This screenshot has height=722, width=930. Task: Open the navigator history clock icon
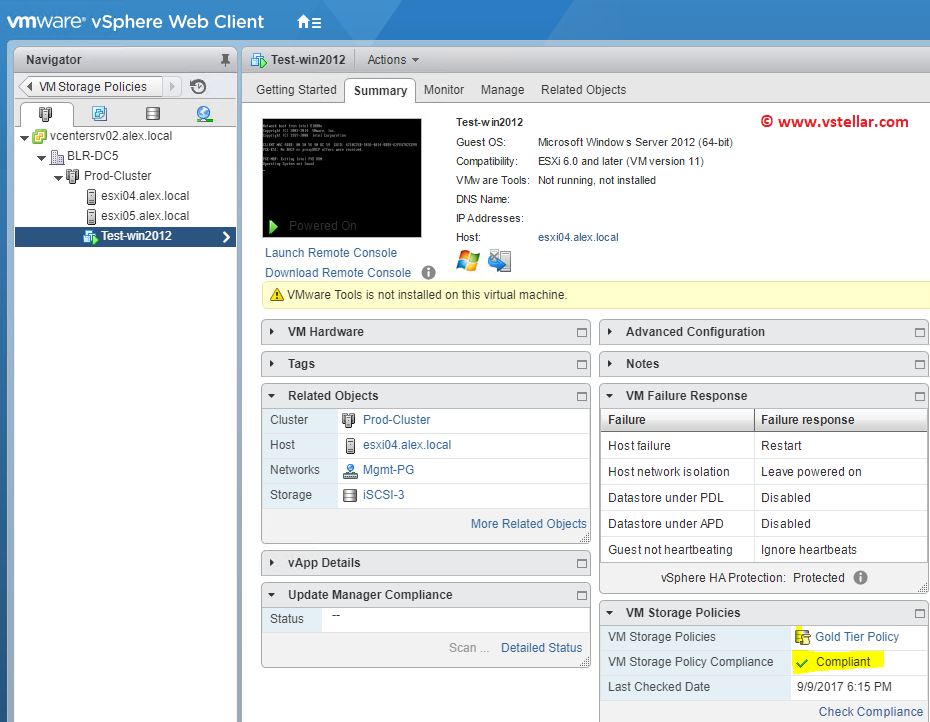[x=198, y=87]
